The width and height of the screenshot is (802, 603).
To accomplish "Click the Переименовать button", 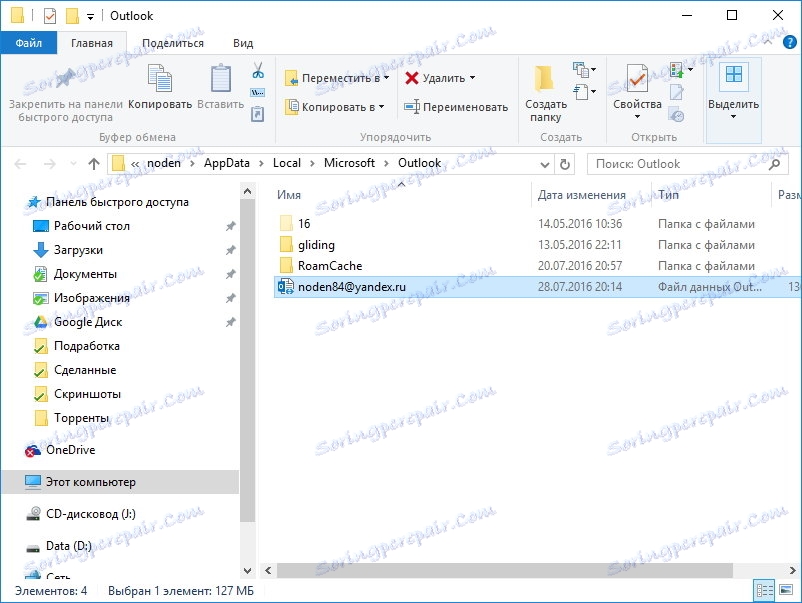I will pos(456,107).
